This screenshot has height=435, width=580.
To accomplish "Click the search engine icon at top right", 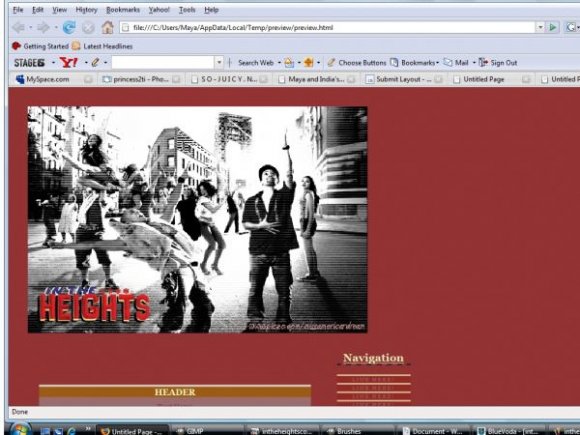I will 571,27.
